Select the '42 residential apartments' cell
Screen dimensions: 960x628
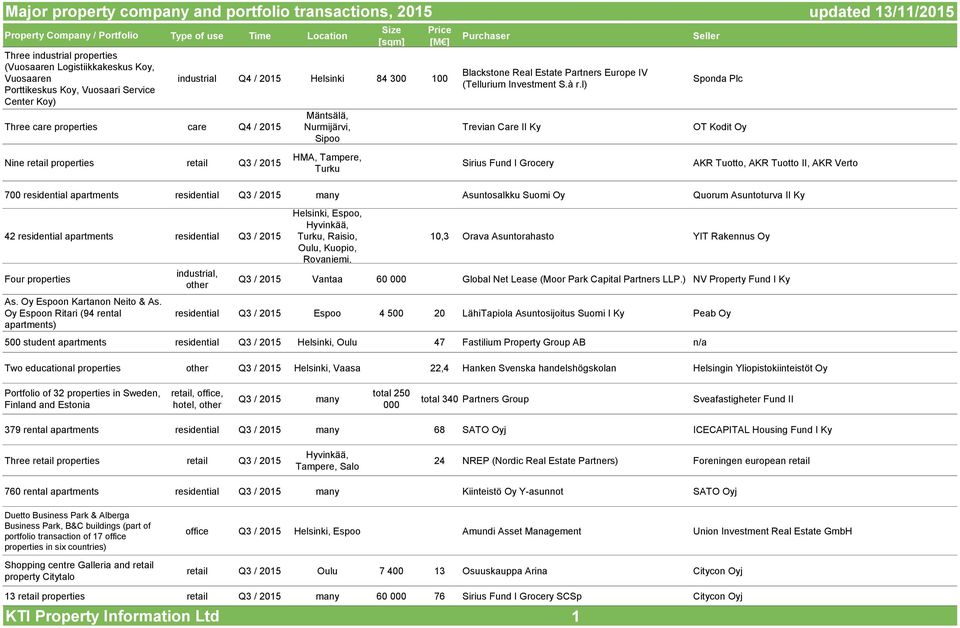pyautogui.click(x=59, y=236)
